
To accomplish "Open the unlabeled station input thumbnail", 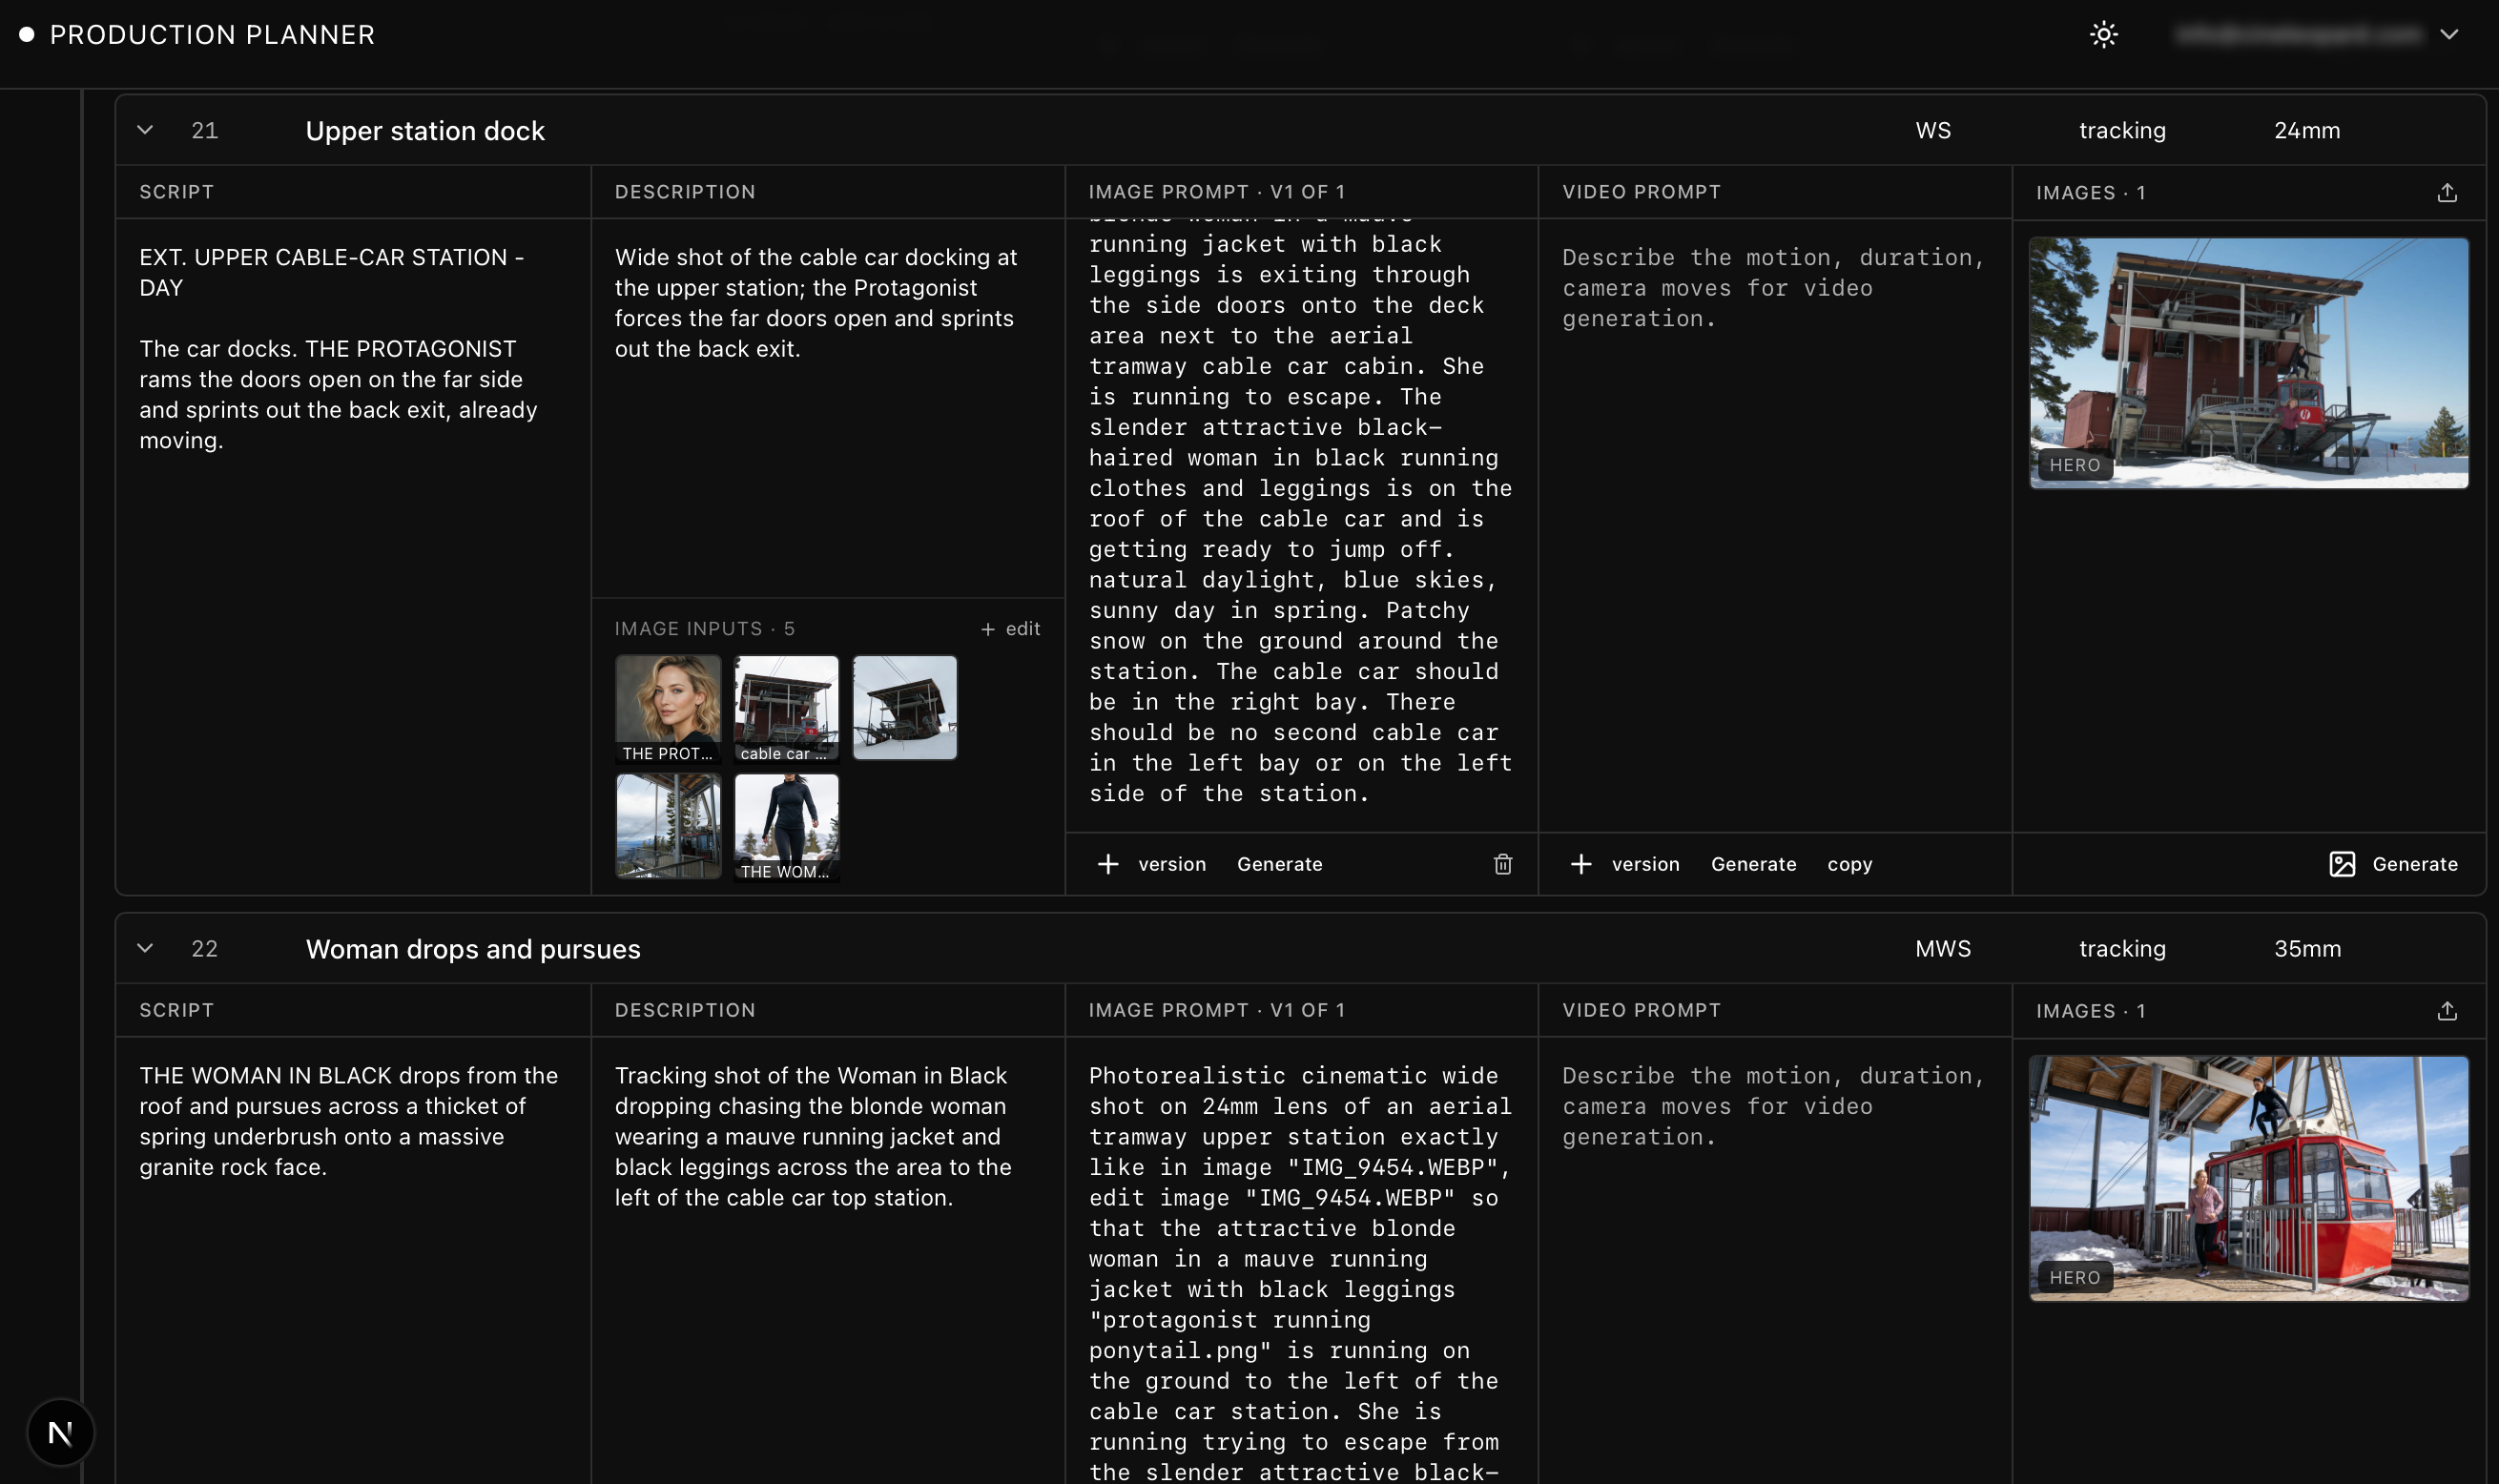I will (904, 708).
